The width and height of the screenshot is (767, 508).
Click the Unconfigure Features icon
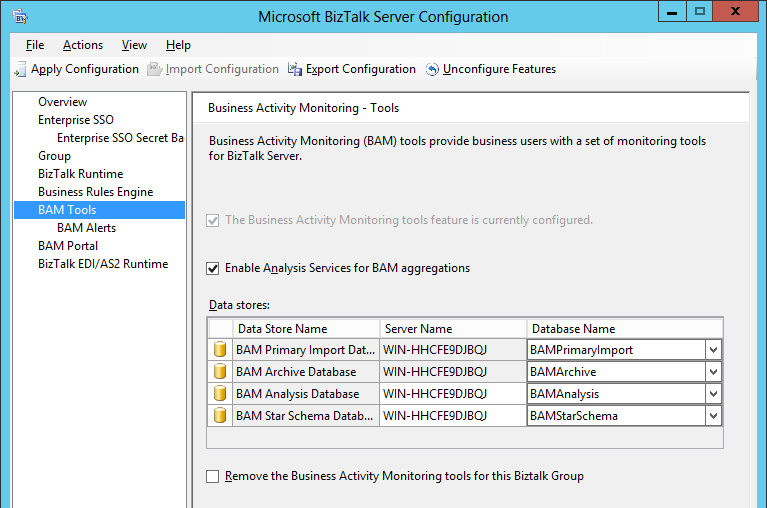432,69
